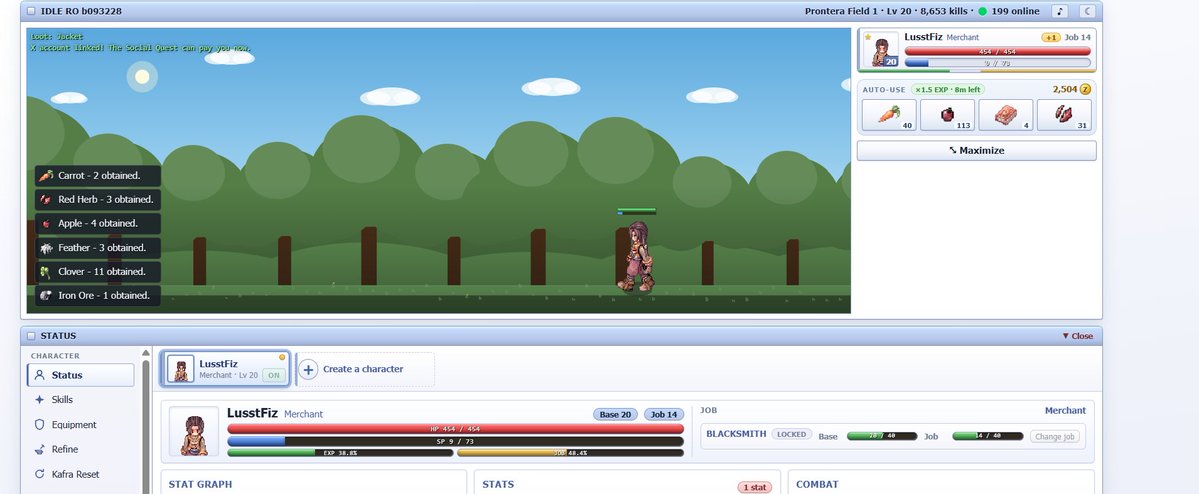Open the Equipment menu item

point(80,424)
